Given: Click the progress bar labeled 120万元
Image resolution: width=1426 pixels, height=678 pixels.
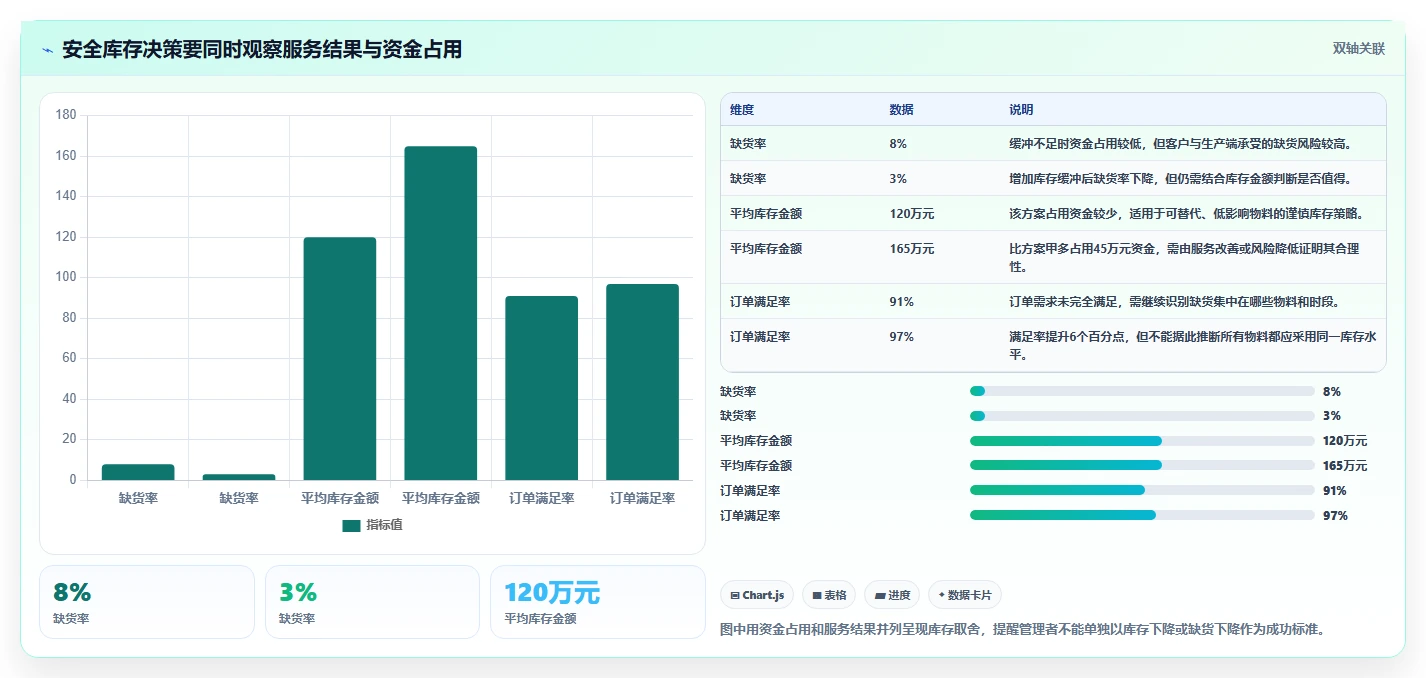Looking at the screenshot, I should coord(1142,441).
